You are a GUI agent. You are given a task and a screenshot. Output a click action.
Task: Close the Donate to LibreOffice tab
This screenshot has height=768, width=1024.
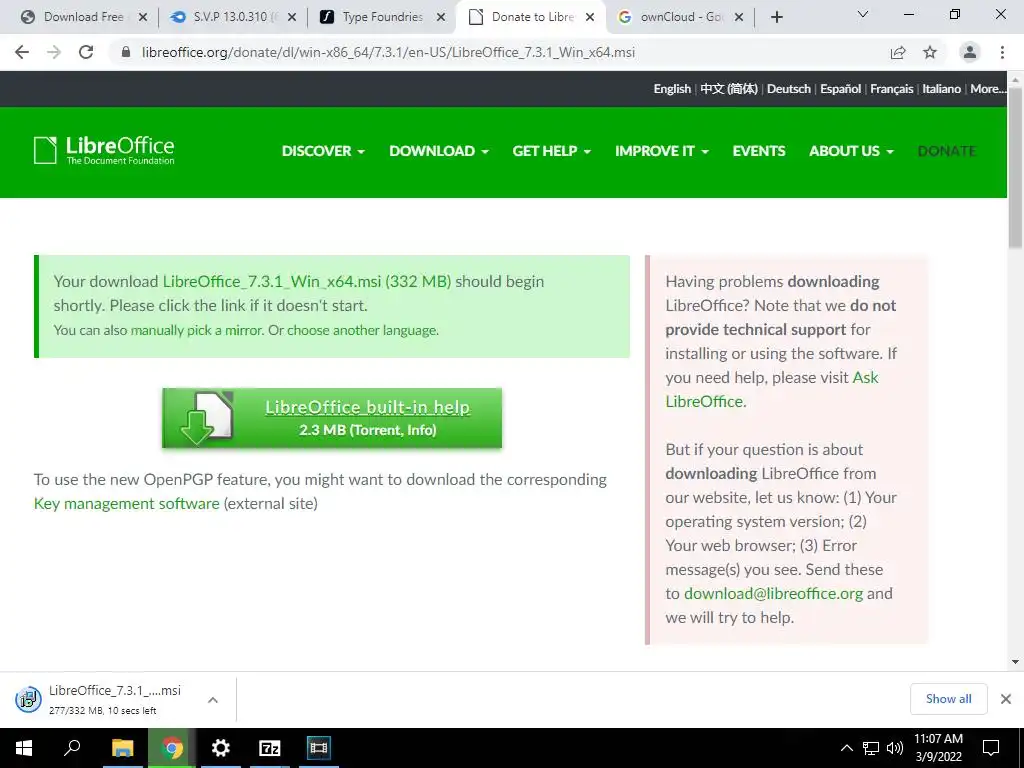click(590, 17)
